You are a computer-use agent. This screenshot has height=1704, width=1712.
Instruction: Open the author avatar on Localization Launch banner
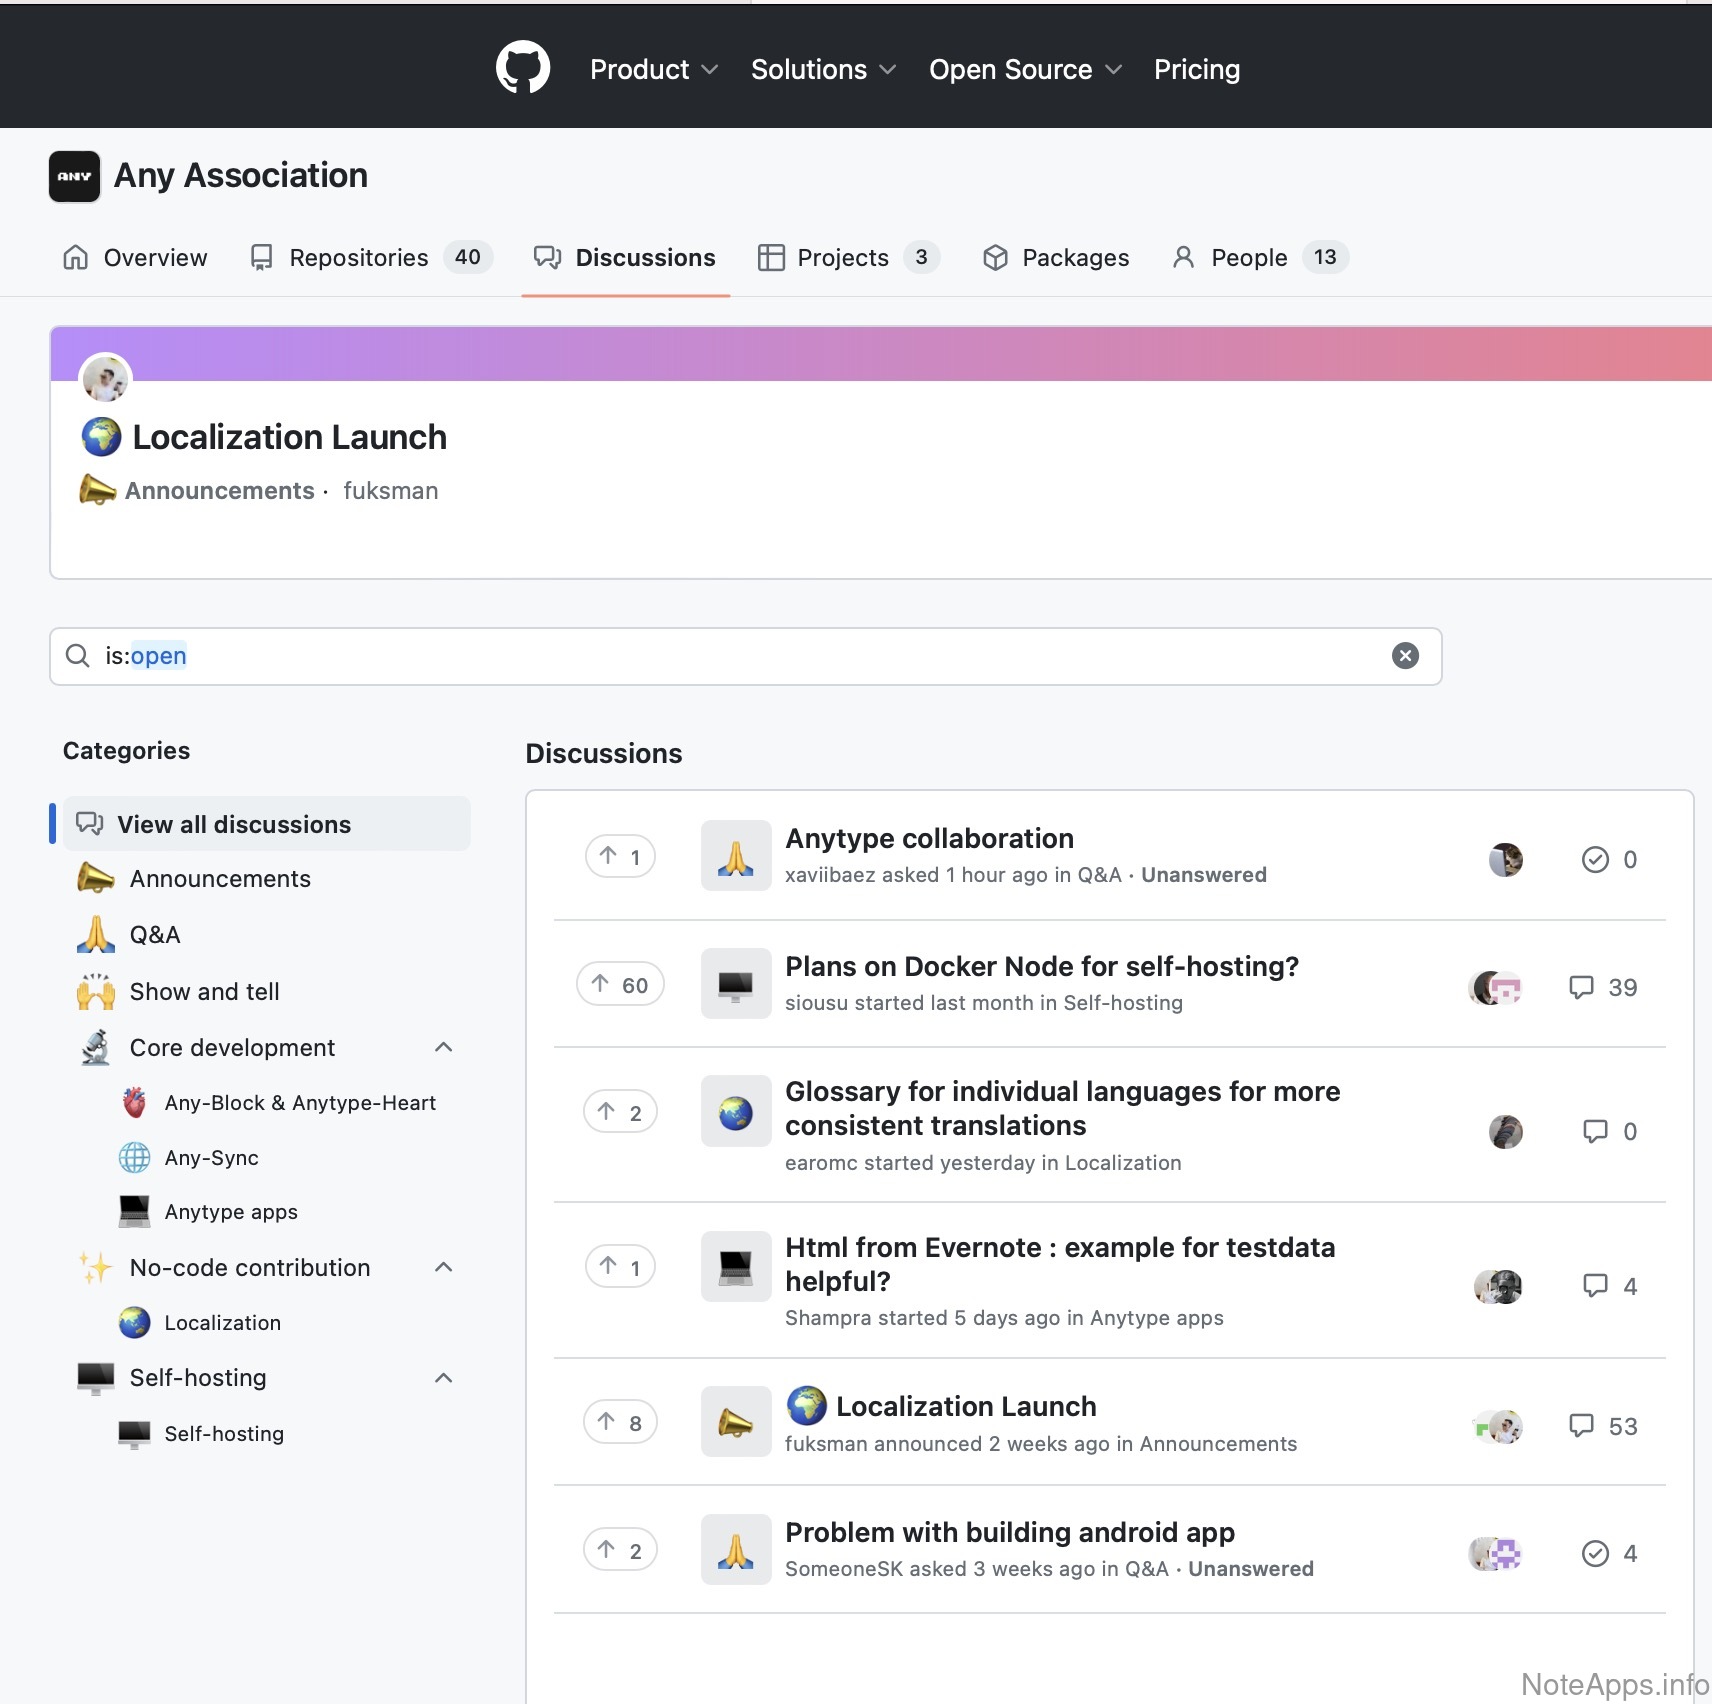pos(105,379)
